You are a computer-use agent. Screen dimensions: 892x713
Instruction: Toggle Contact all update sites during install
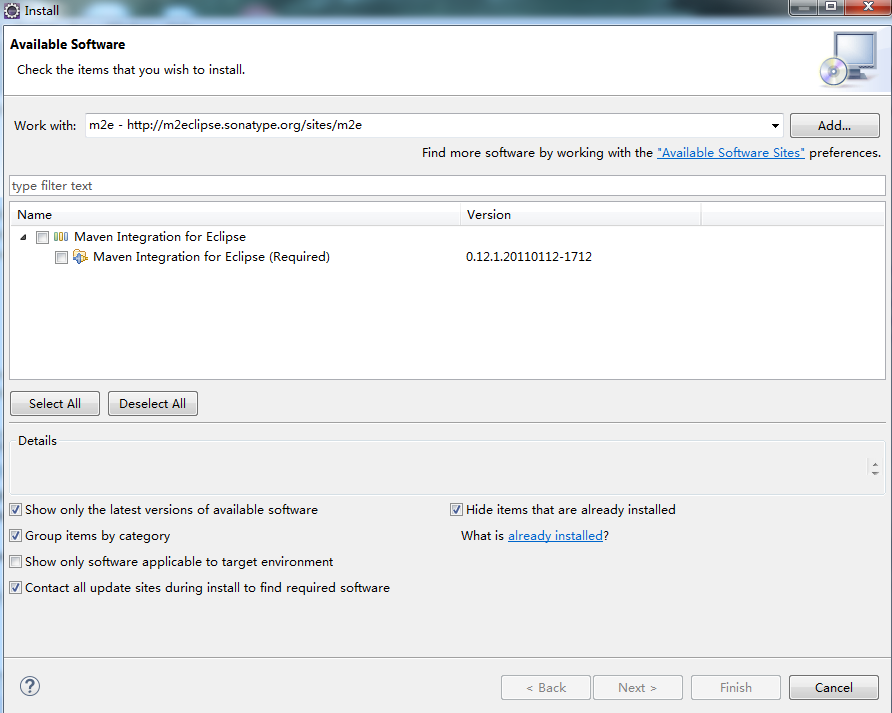[x=16, y=588]
